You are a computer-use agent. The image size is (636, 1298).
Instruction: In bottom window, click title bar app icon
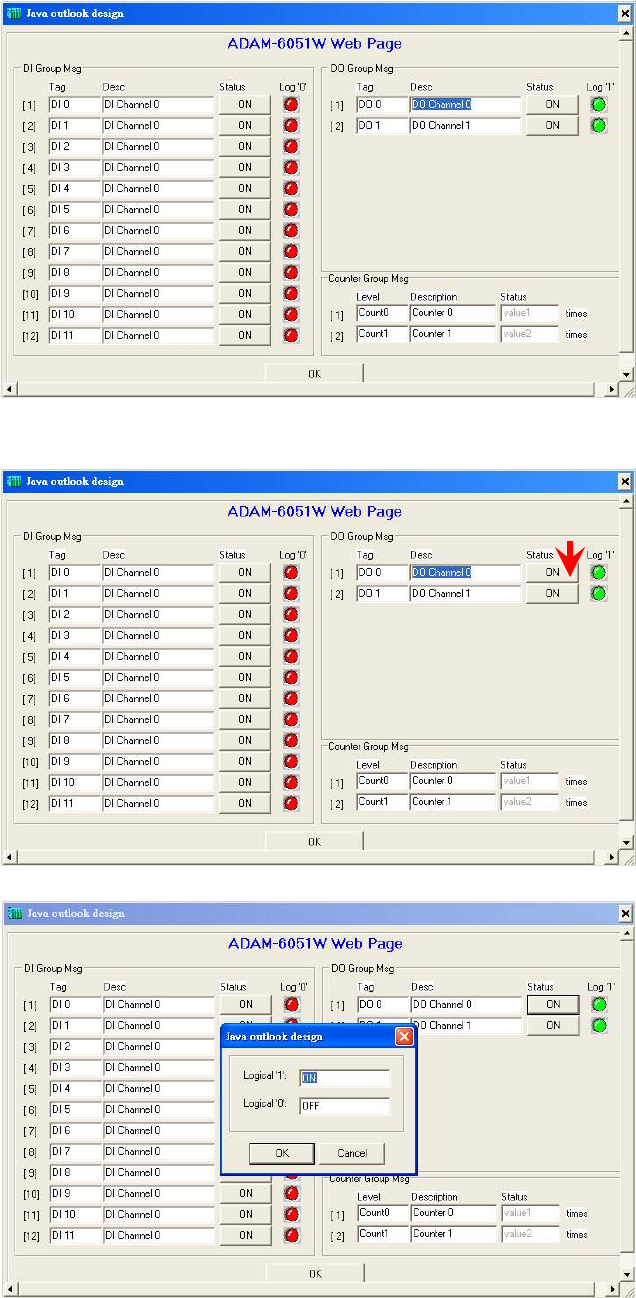[14, 913]
